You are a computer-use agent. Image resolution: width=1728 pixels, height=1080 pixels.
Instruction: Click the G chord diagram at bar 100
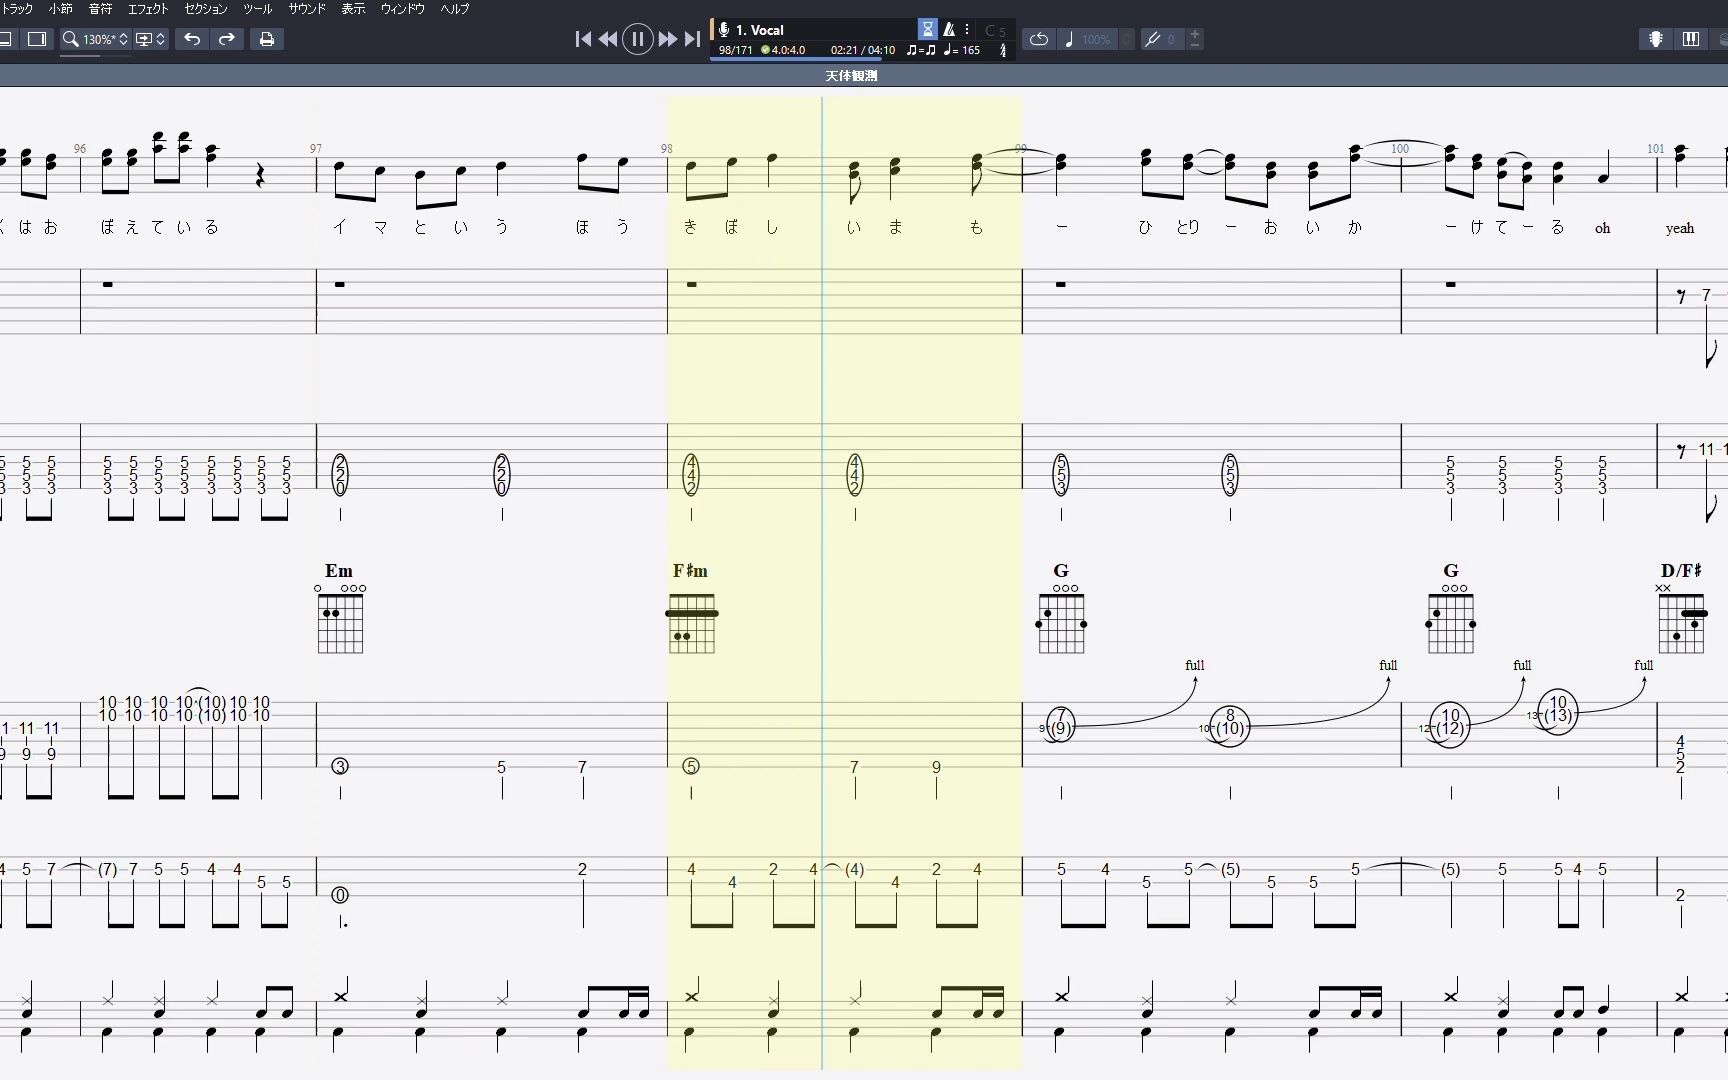(x=1451, y=618)
